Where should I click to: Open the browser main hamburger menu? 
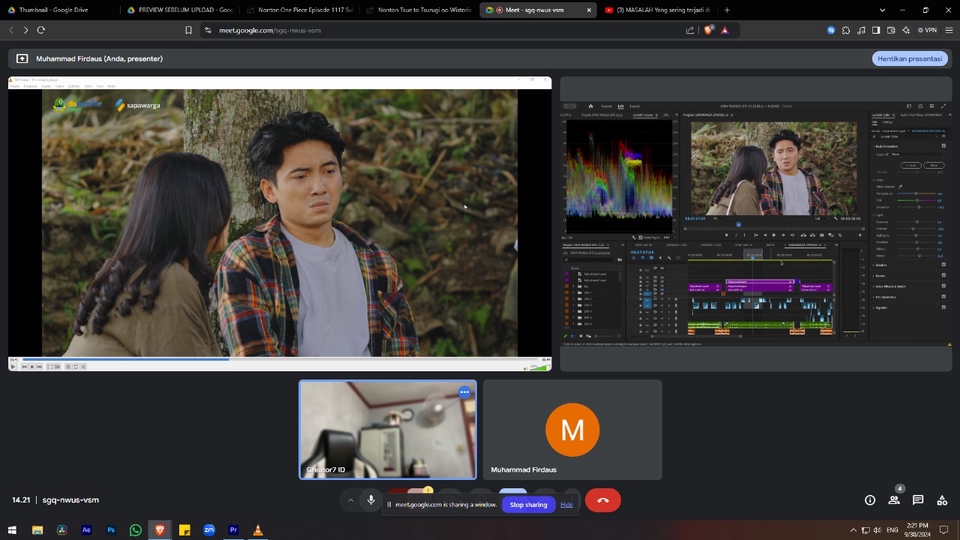pyautogui.click(x=949, y=30)
